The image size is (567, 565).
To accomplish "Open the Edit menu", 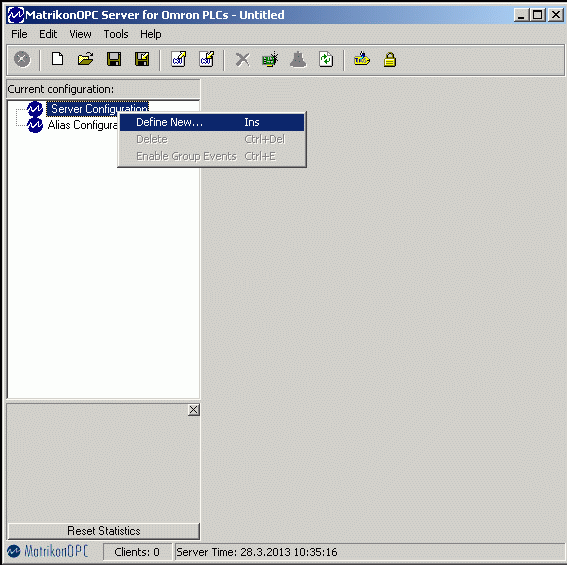I will click(48, 34).
